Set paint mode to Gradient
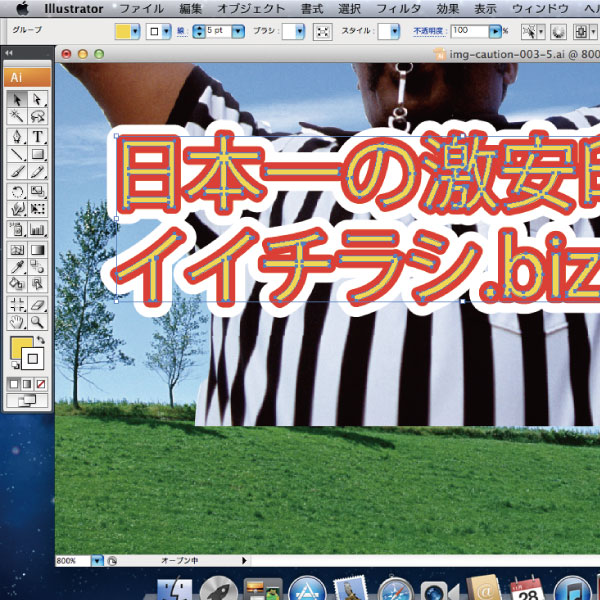600x600 pixels. point(27,384)
